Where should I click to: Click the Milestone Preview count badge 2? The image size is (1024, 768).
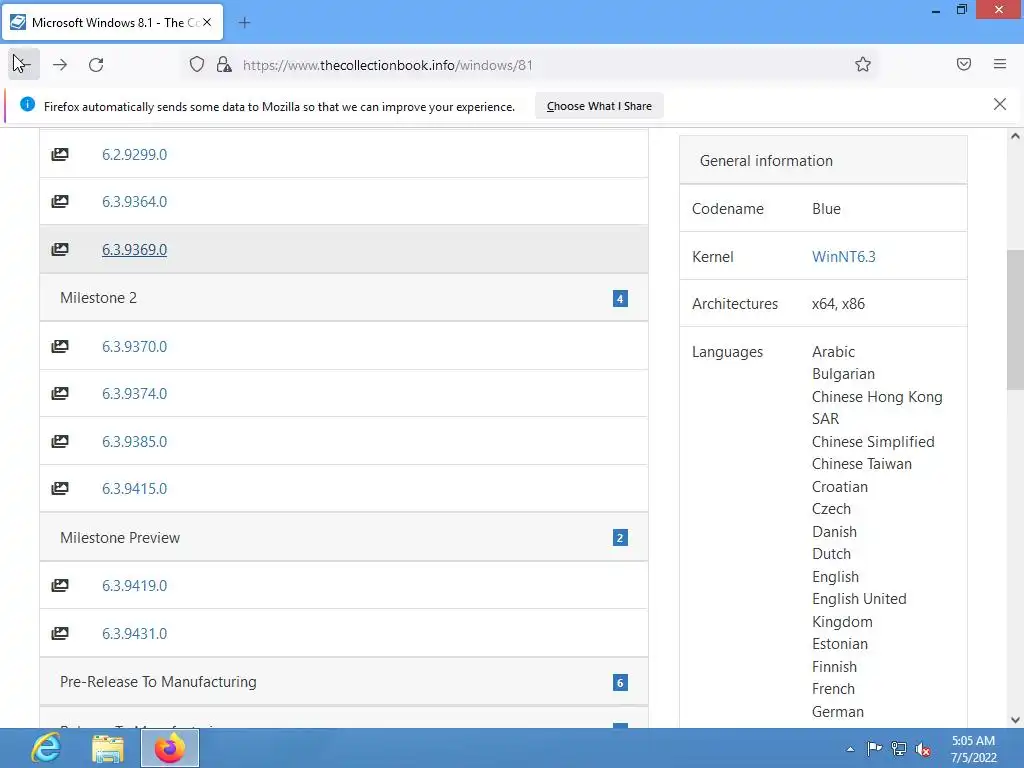(620, 538)
